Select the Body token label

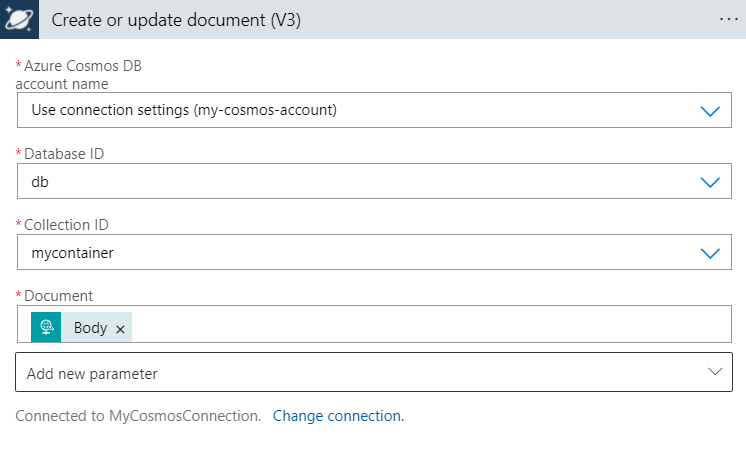pos(90,328)
